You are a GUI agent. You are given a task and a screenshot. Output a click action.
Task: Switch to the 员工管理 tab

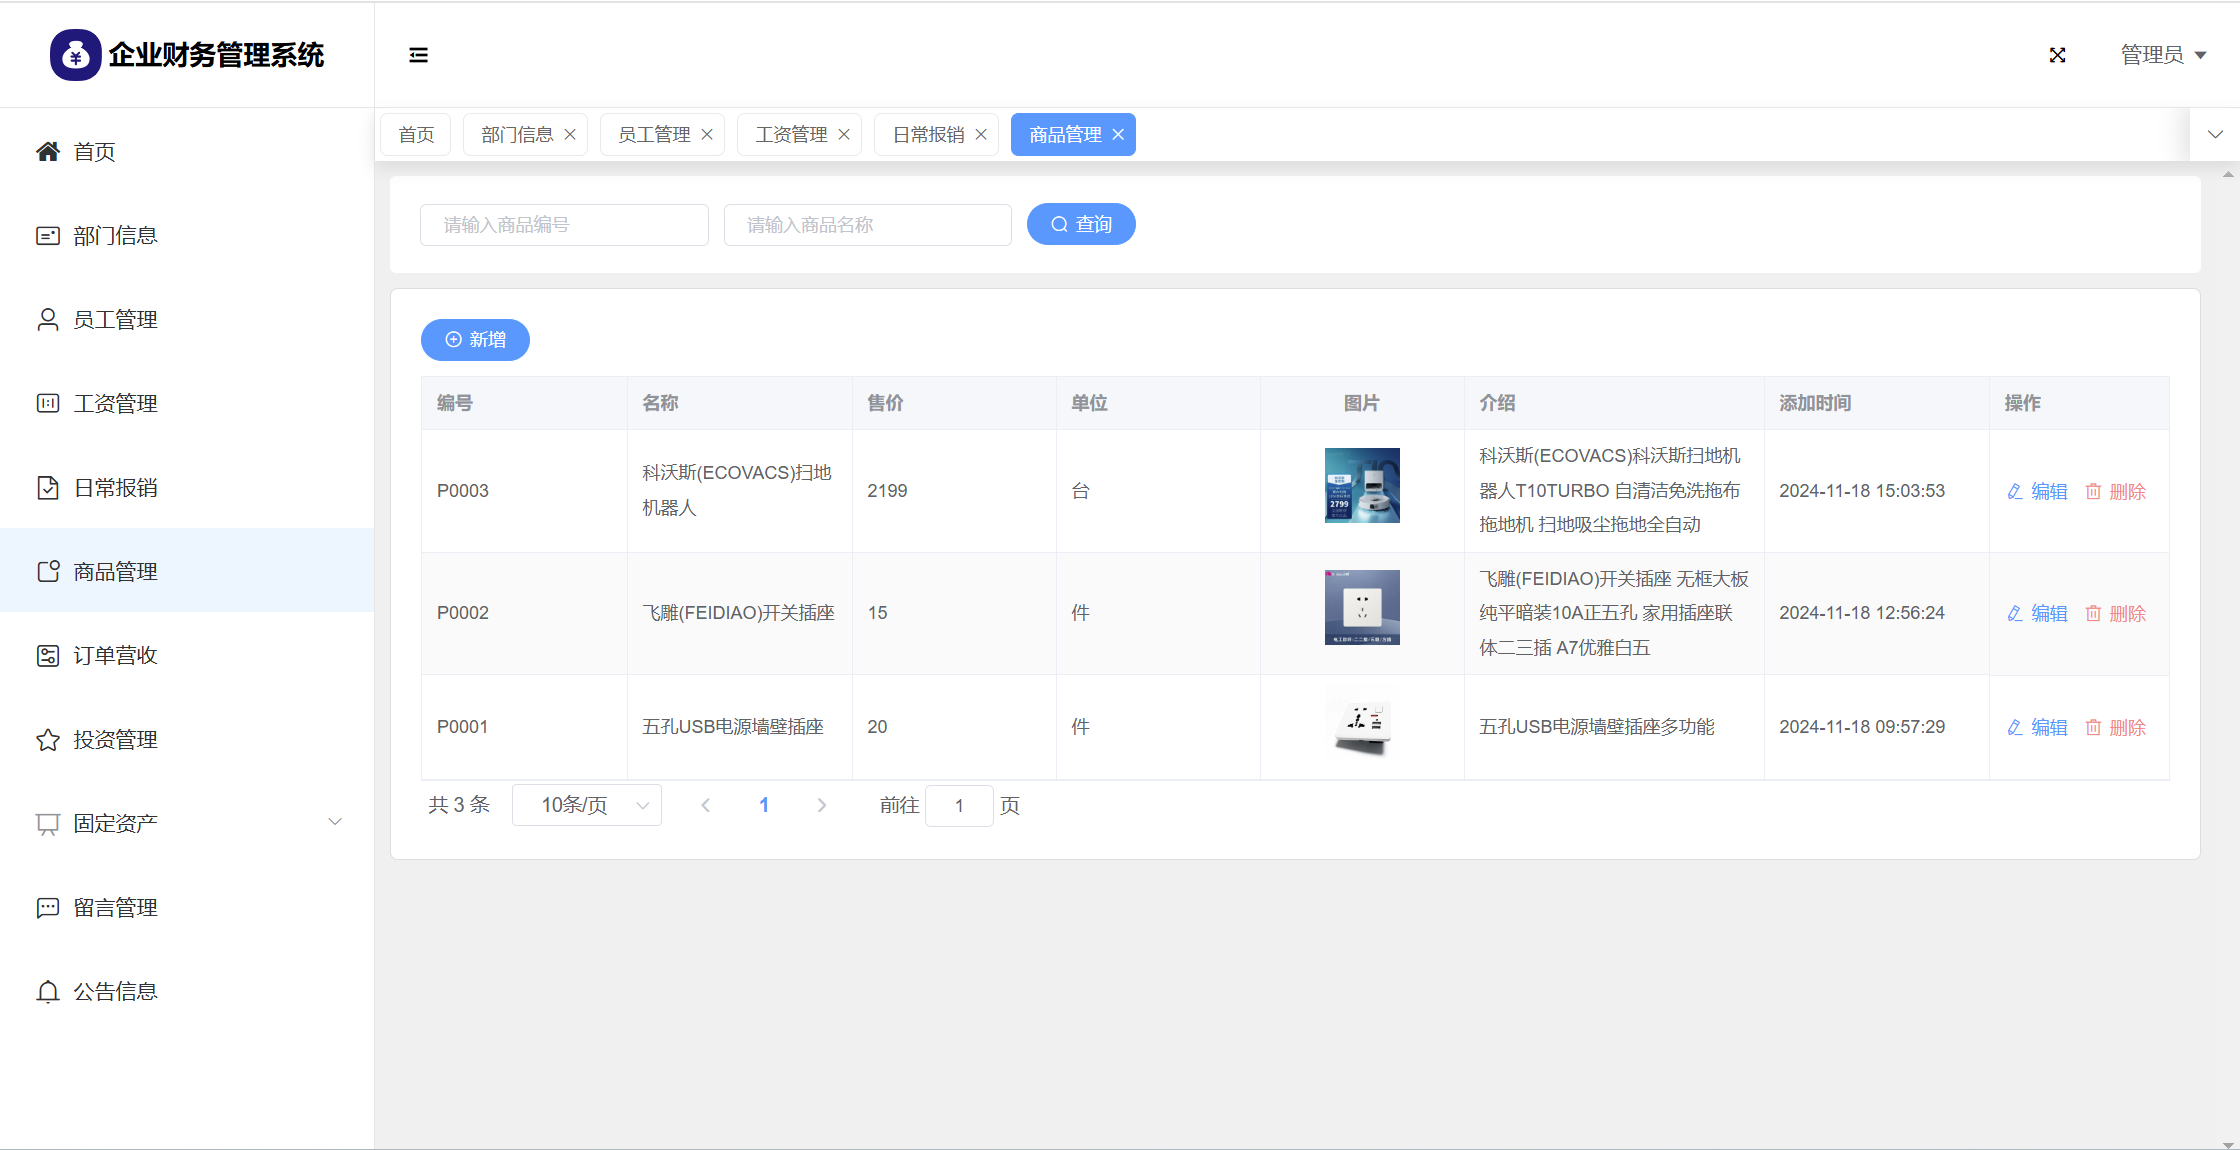[x=654, y=135]
